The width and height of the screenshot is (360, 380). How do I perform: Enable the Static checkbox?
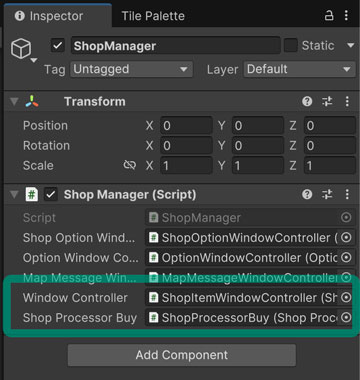(x=290, y=45)
